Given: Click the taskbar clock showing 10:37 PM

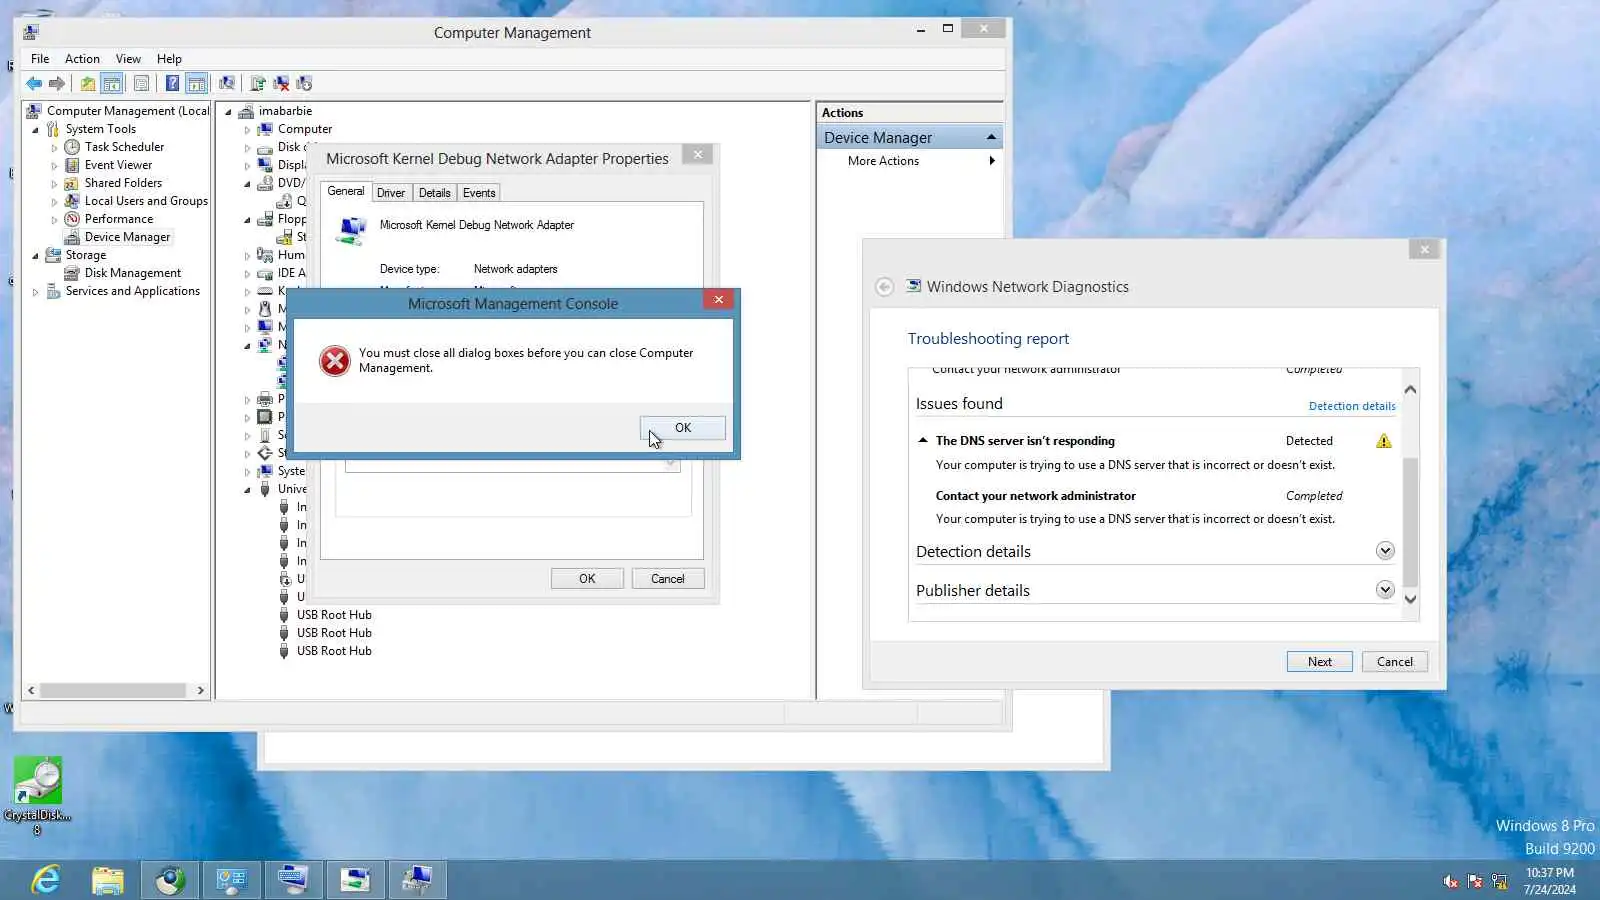Looking at the screenshot, I should coord(1550,881).
